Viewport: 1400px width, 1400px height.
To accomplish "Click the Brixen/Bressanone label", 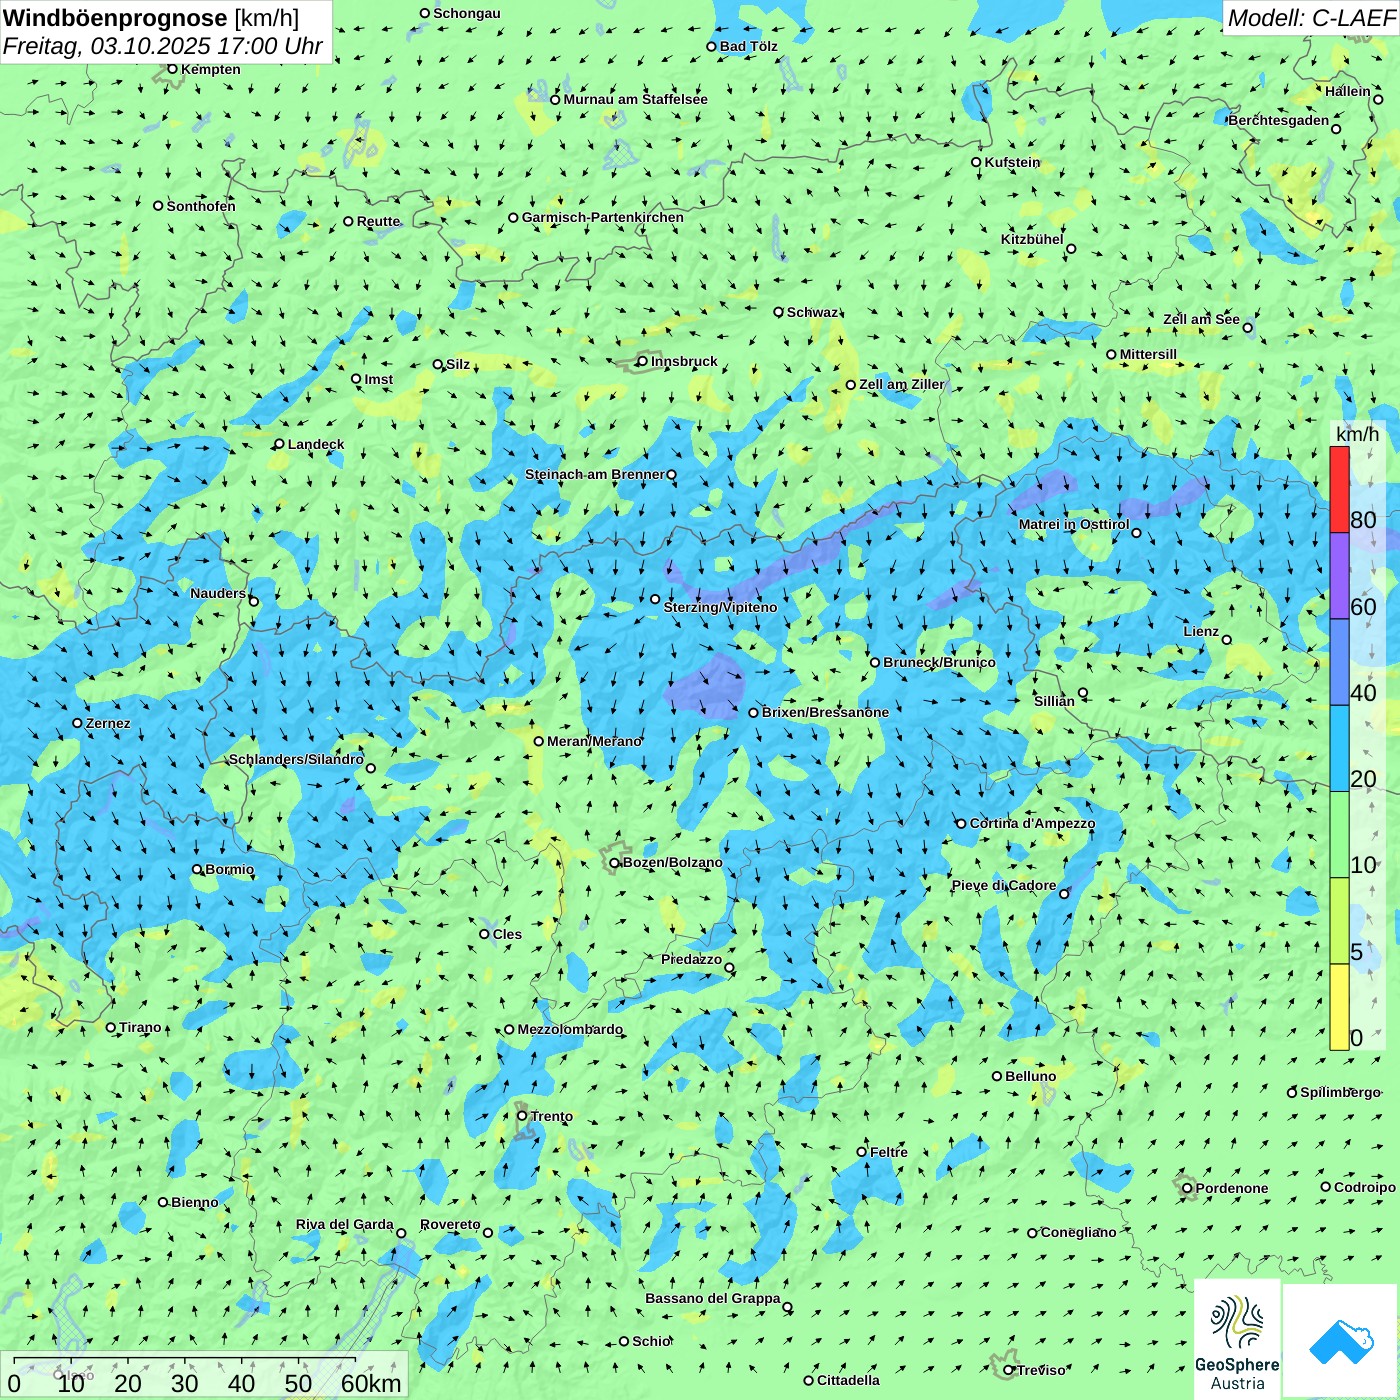I will [825, 712].
